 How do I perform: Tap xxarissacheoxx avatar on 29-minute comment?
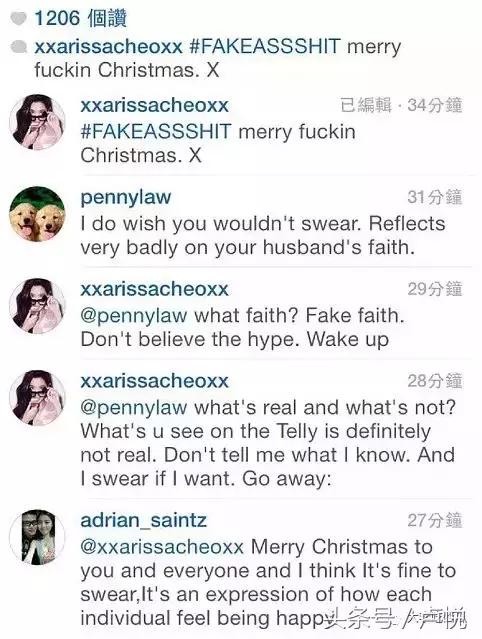pyautogui.click(x=37, y=306)
